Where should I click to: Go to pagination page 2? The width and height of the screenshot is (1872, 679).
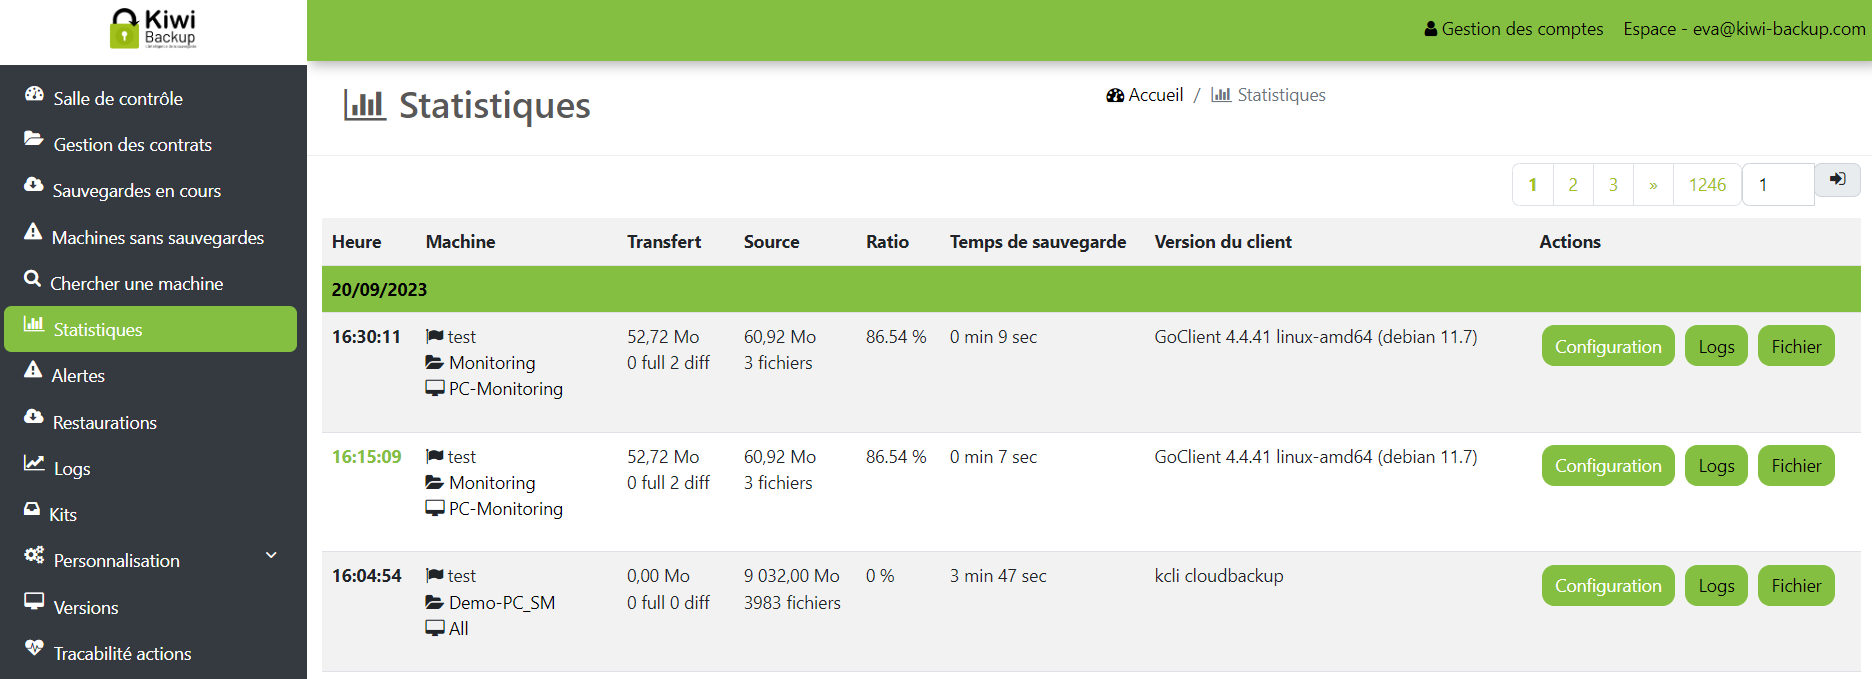coord(1573,184)
